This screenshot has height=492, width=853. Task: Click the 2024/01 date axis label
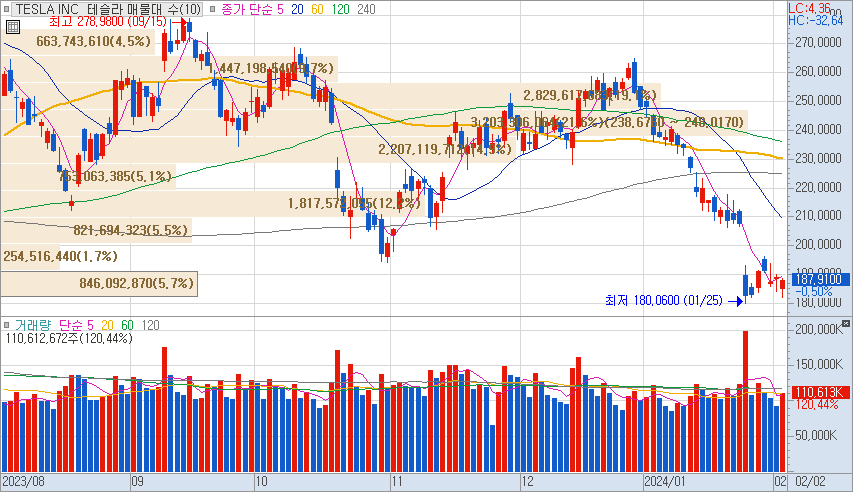coord(664,482)
